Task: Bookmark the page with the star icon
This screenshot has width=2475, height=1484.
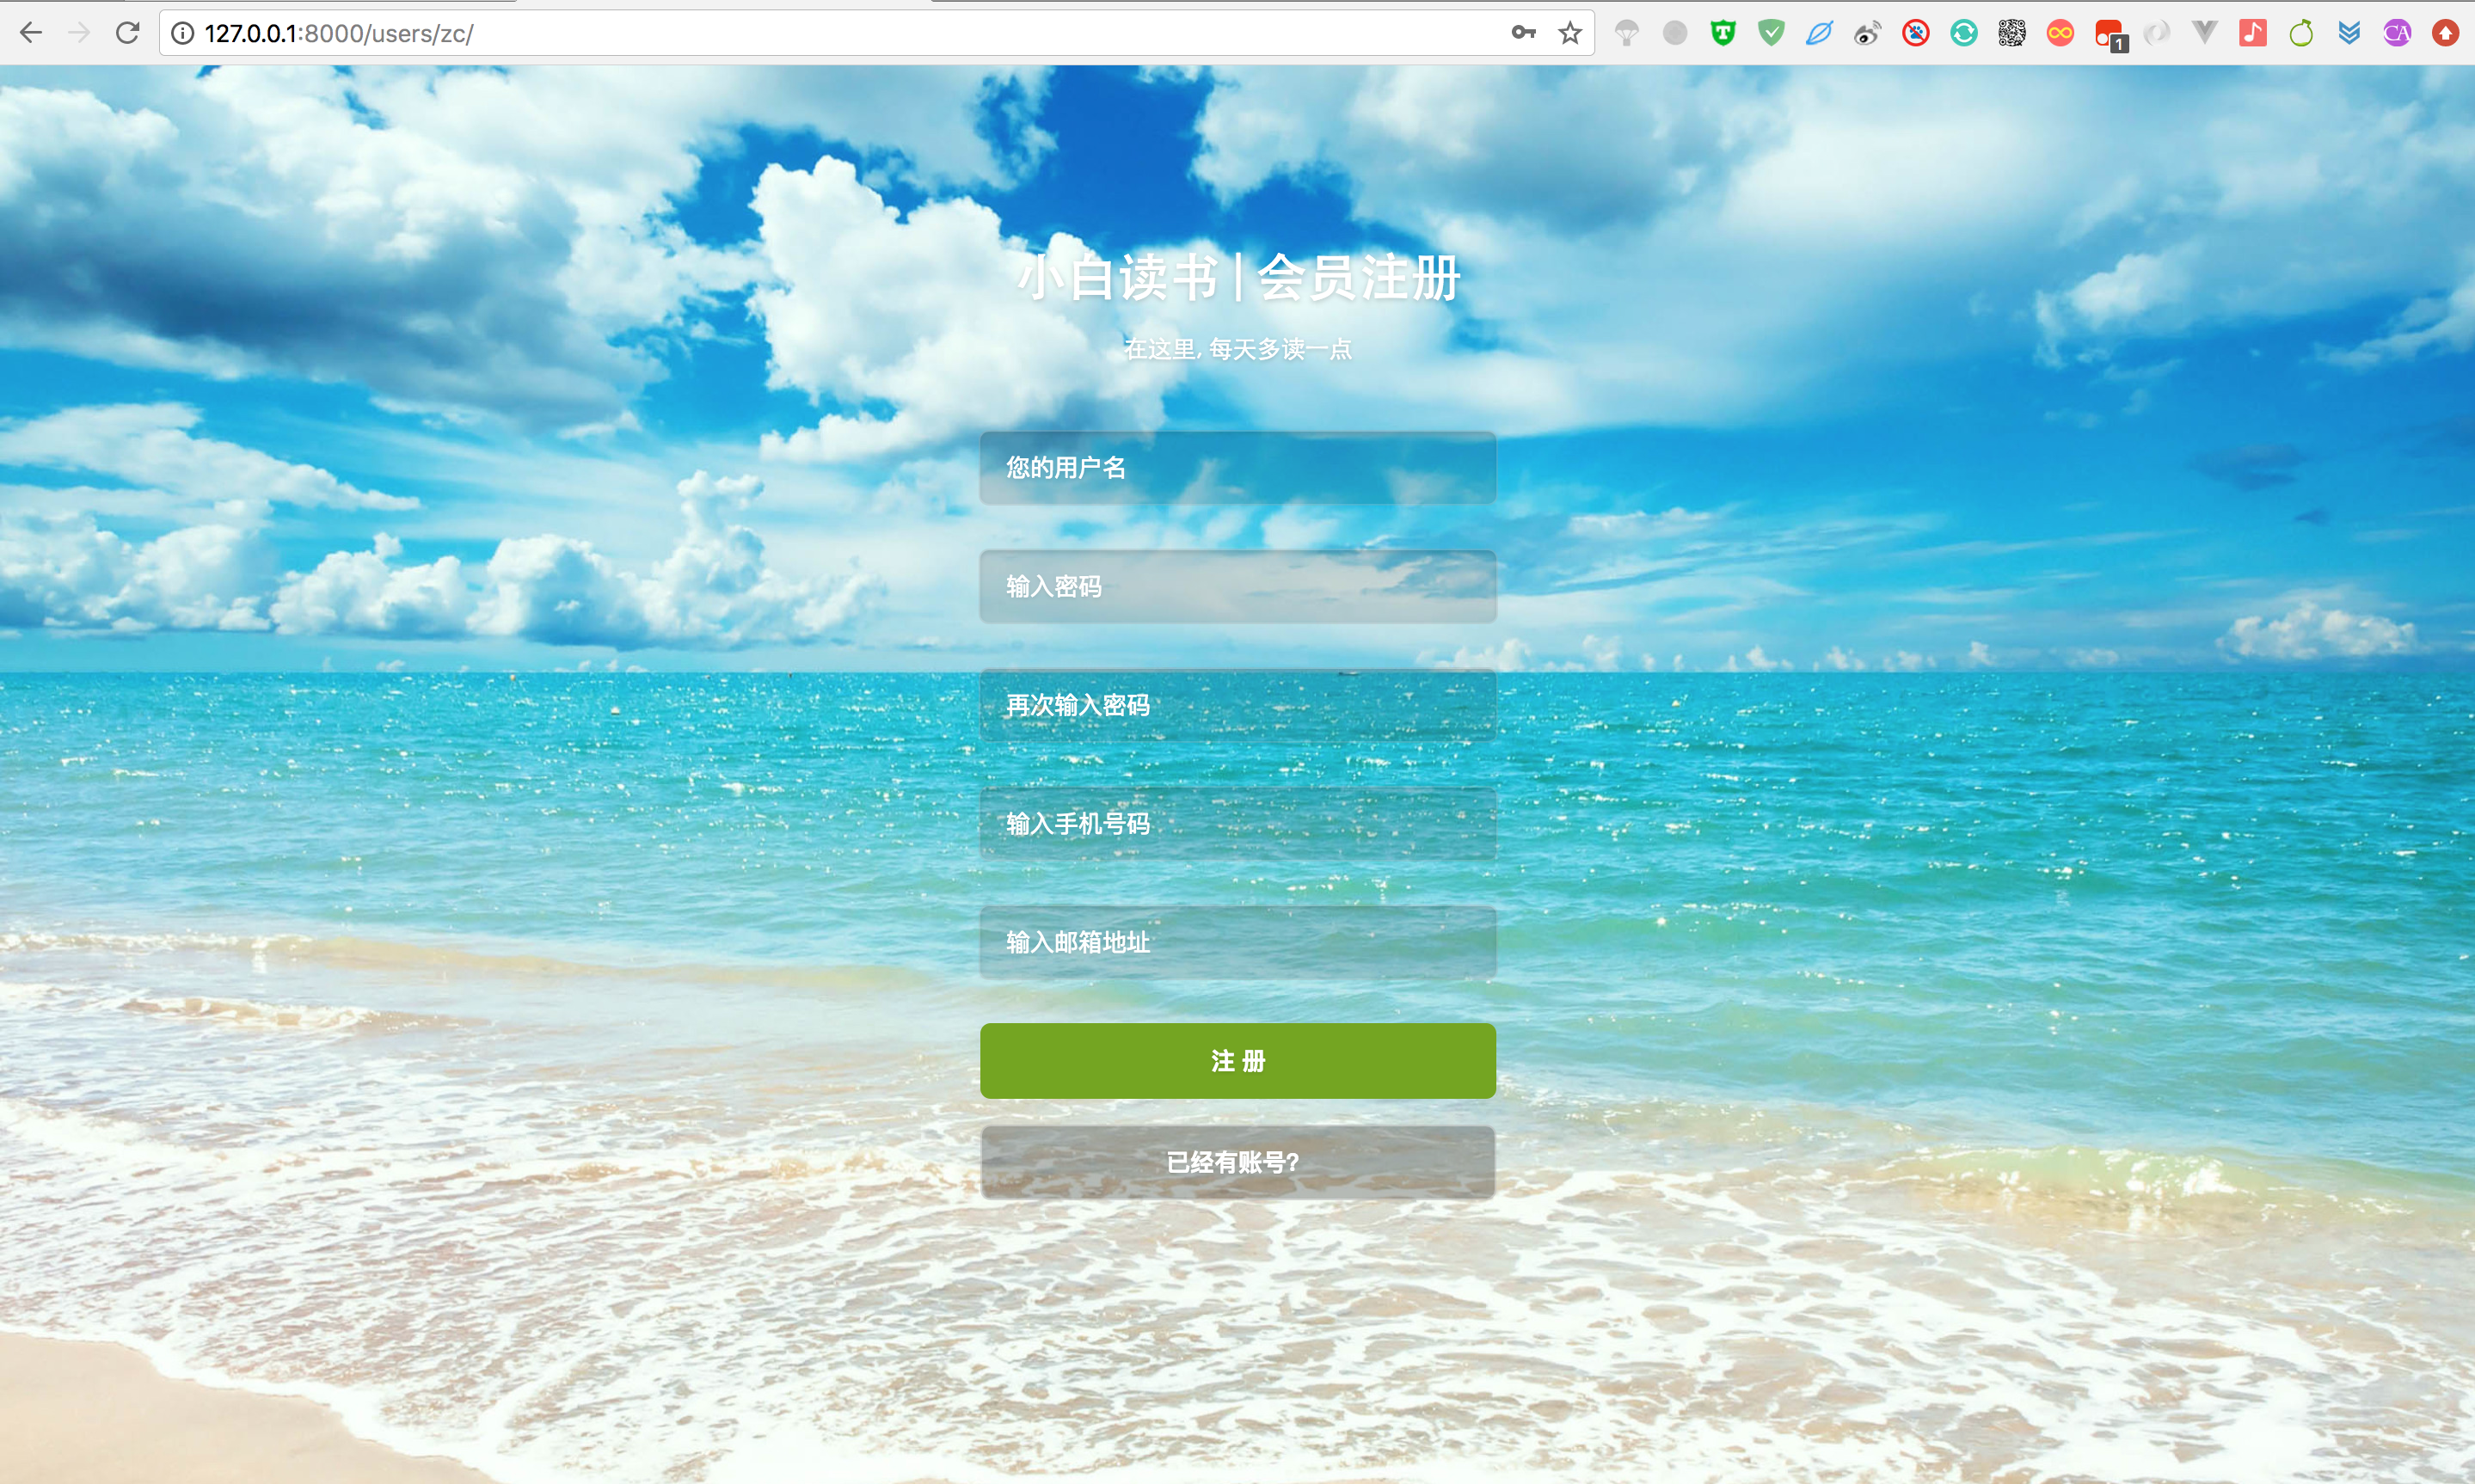Action: coord(1570,33)
